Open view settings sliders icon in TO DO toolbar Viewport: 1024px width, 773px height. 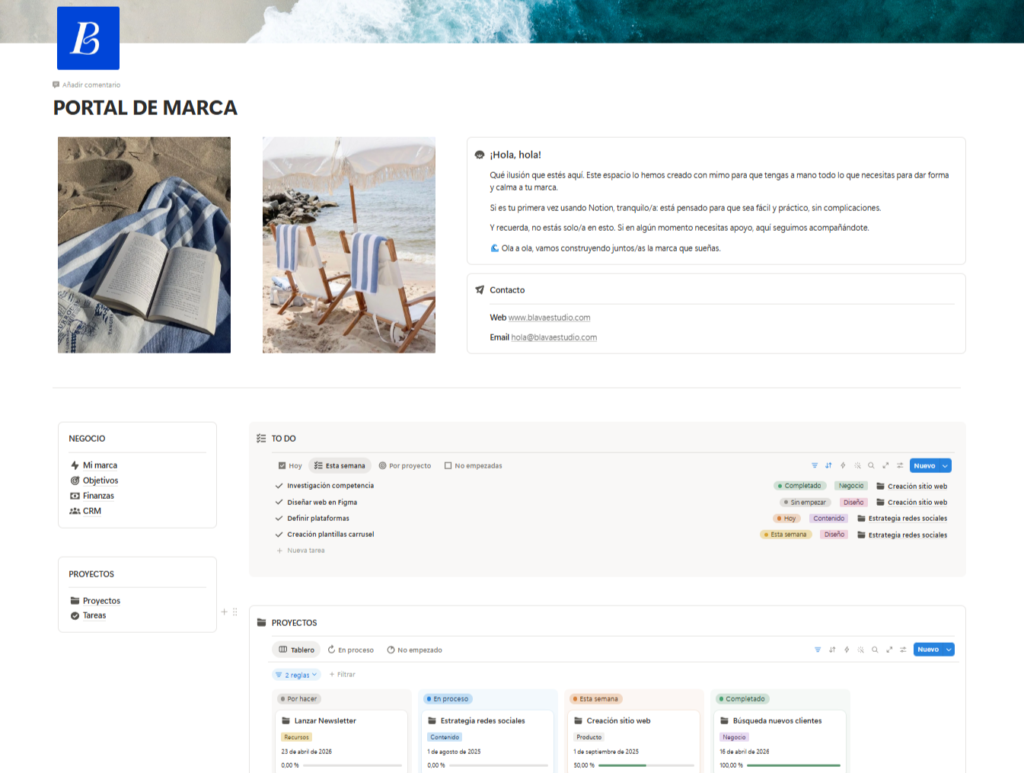tap(900, 465)
